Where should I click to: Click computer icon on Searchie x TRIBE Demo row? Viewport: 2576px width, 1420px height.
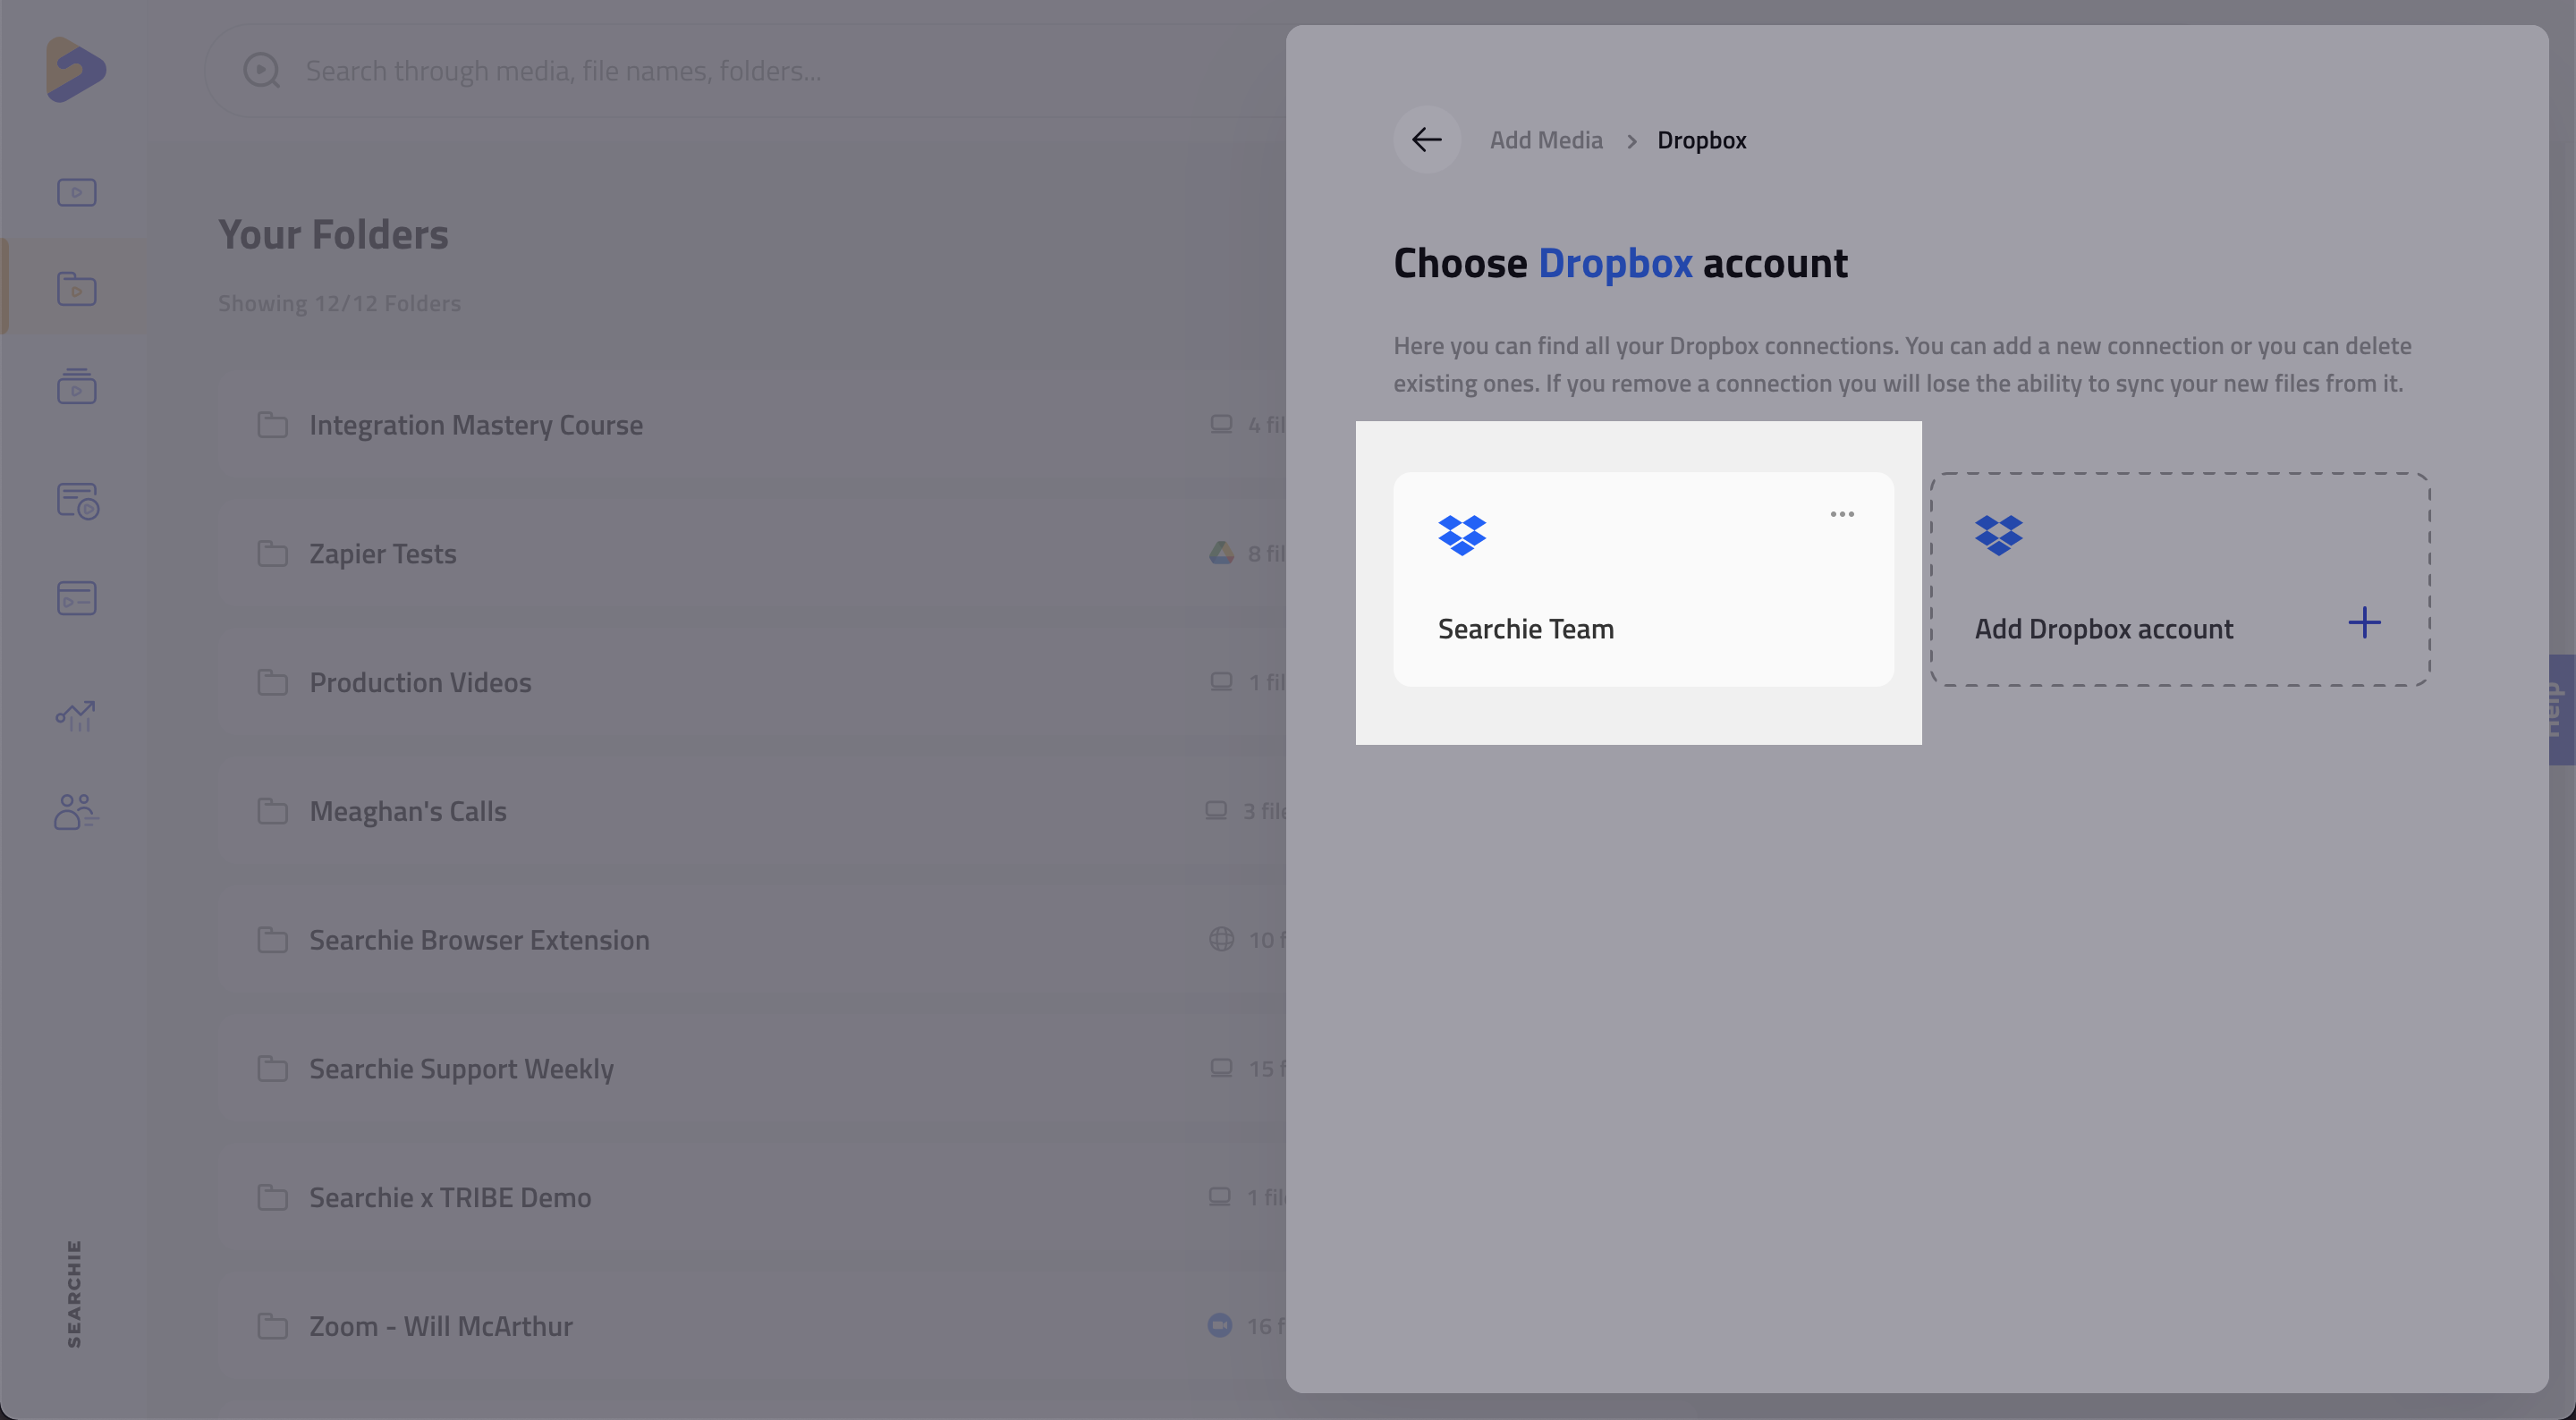pyautogui.click(x=1219, y=1196)
